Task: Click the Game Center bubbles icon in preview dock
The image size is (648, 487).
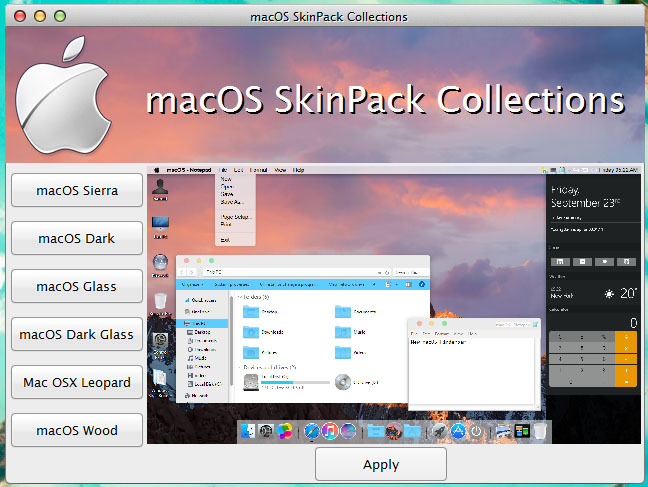Action: [284, 431]
